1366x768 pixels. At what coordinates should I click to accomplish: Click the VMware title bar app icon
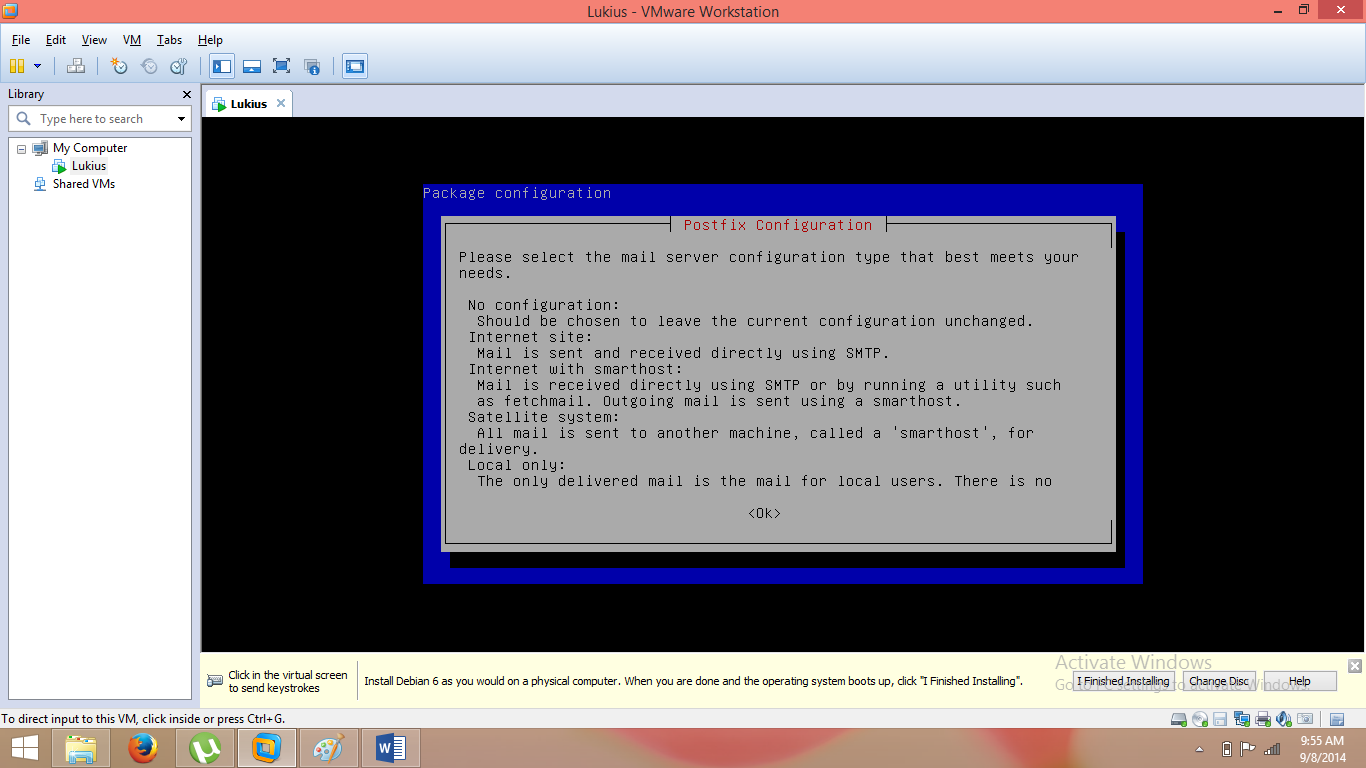tap(10, 11)
